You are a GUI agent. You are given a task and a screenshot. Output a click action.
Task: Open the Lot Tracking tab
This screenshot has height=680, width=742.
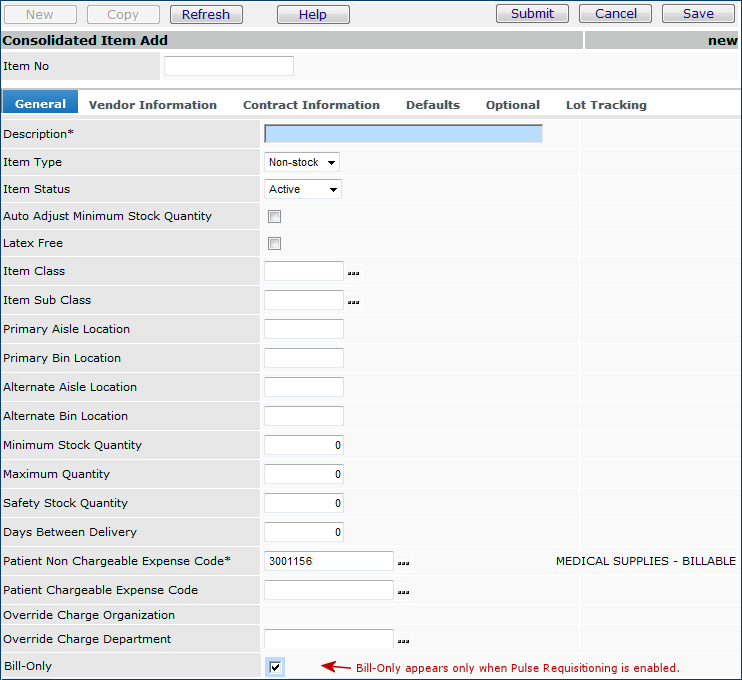606,105
